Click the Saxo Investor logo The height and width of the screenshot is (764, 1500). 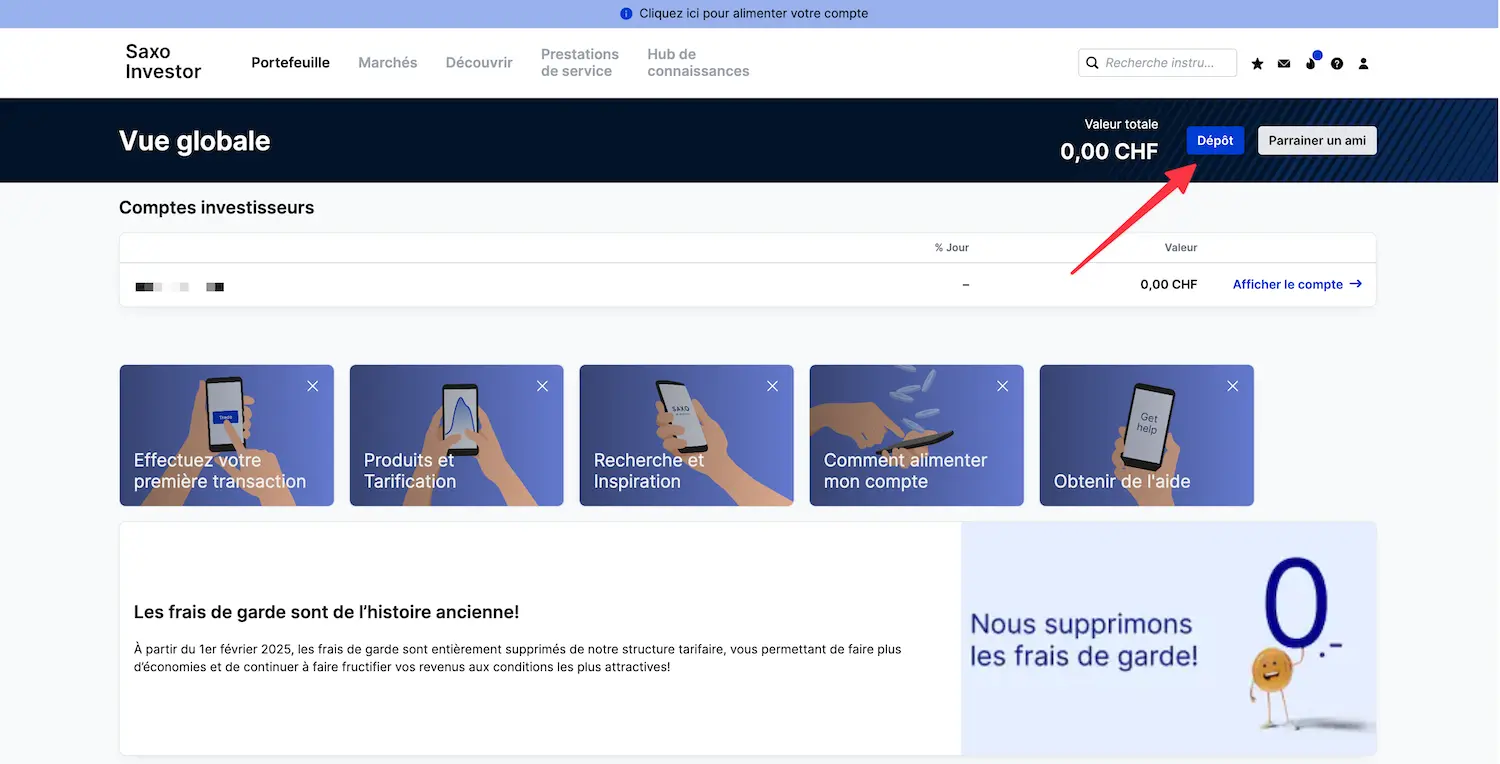(163, 62)
